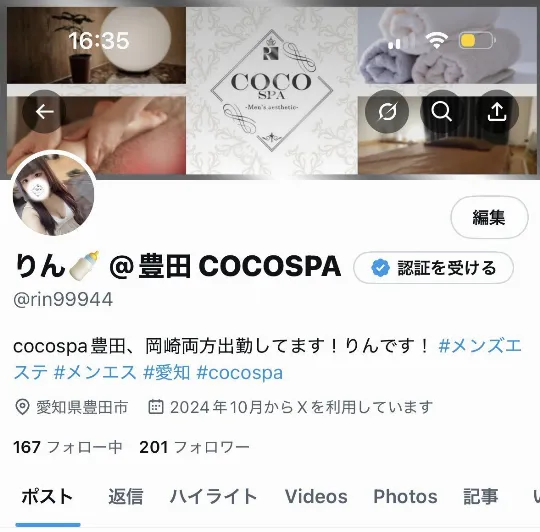Open the round profile avatar photo

coord(53,195)
